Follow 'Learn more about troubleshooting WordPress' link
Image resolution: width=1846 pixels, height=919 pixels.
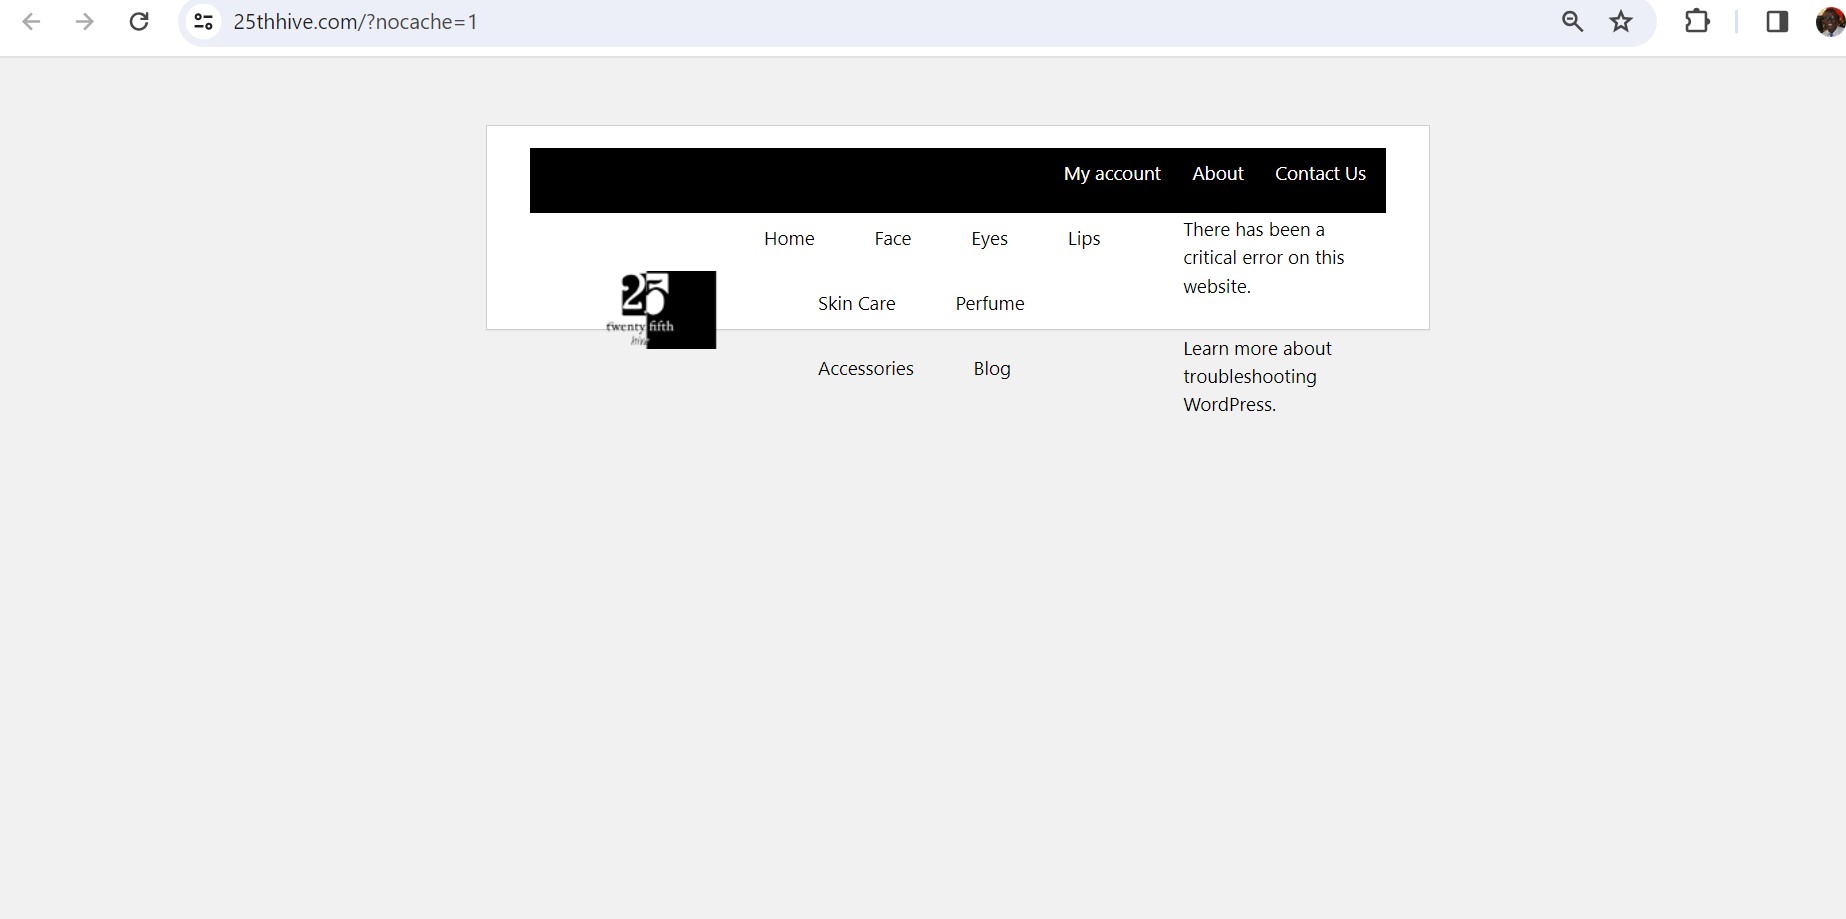tap(1257, 377)
